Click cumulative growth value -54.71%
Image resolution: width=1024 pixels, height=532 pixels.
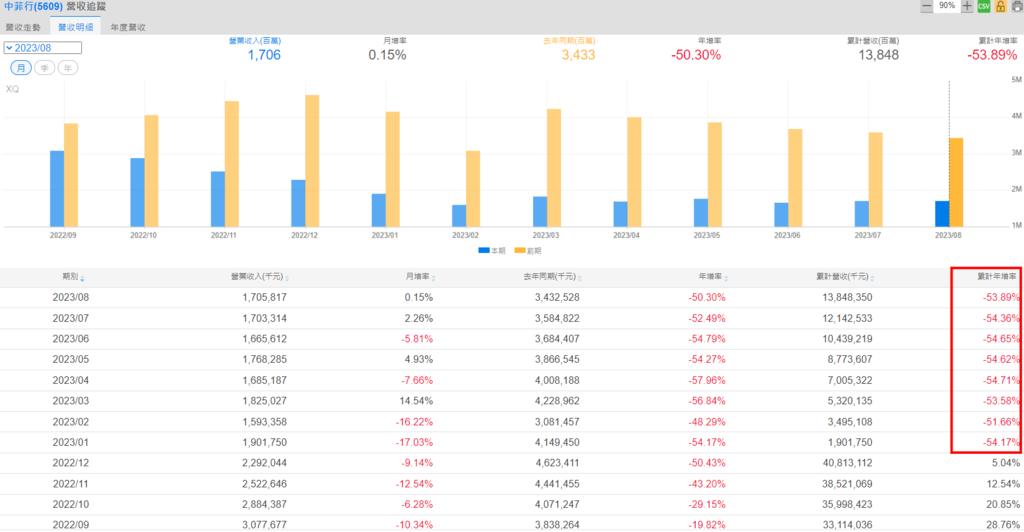(x=1001, y=381)
